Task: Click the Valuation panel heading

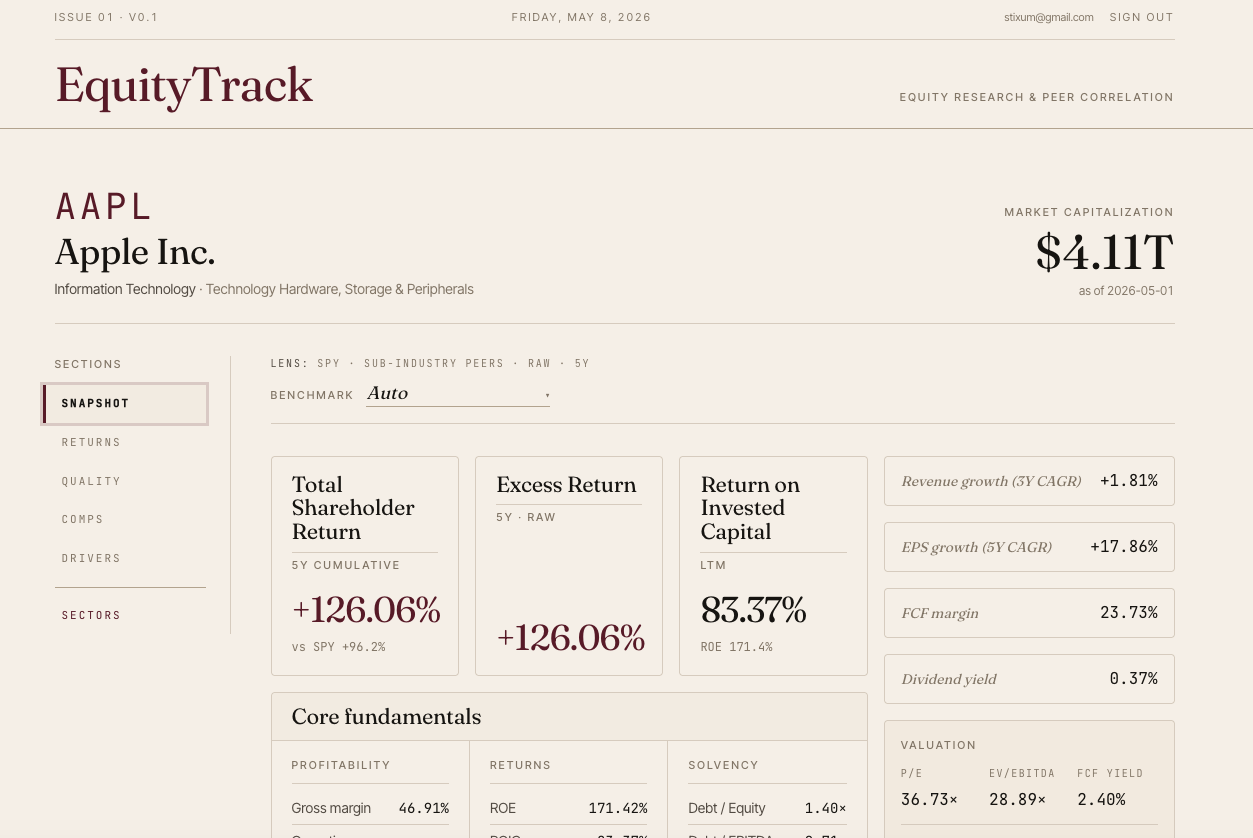Action: (938, 745)
